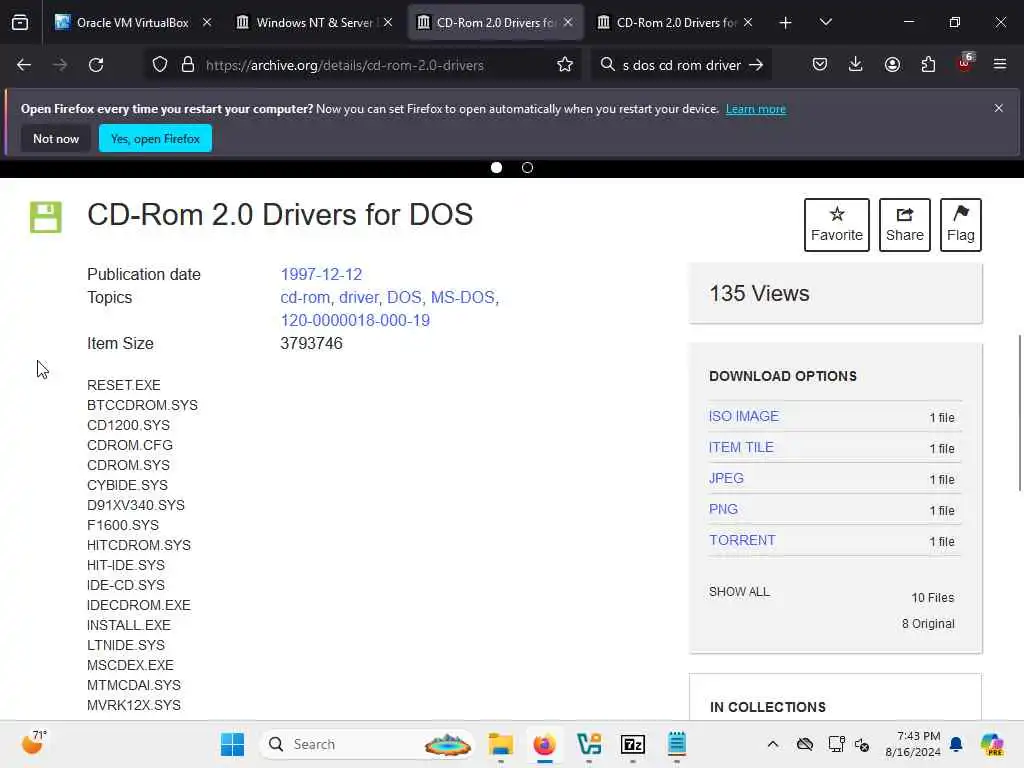Select the second carousel dot
This screenshot has height=768, width=1024.
point(528,168)
